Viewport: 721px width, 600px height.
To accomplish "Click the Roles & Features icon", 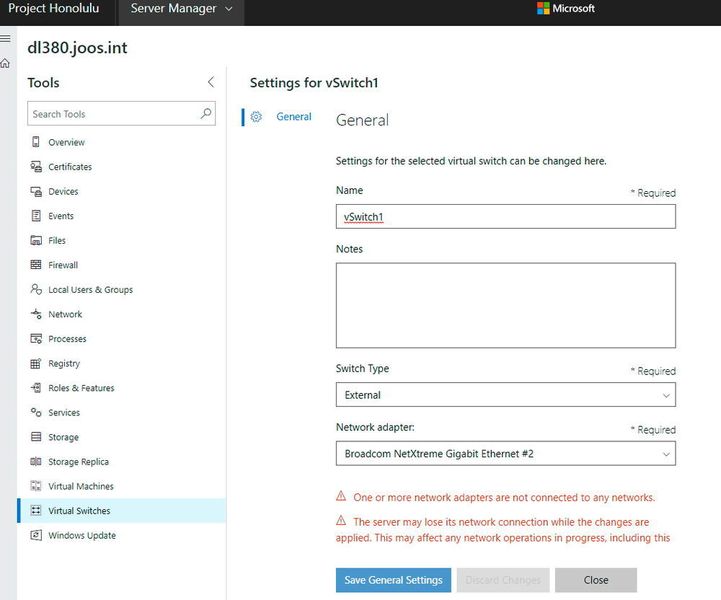I will (x=35, y=388).
